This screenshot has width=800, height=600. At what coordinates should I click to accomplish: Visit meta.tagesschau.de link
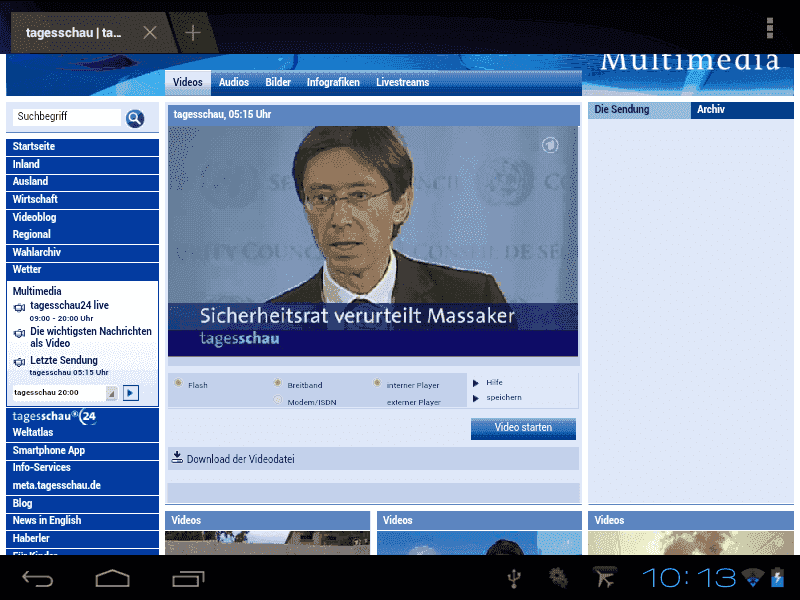point(82,486)
